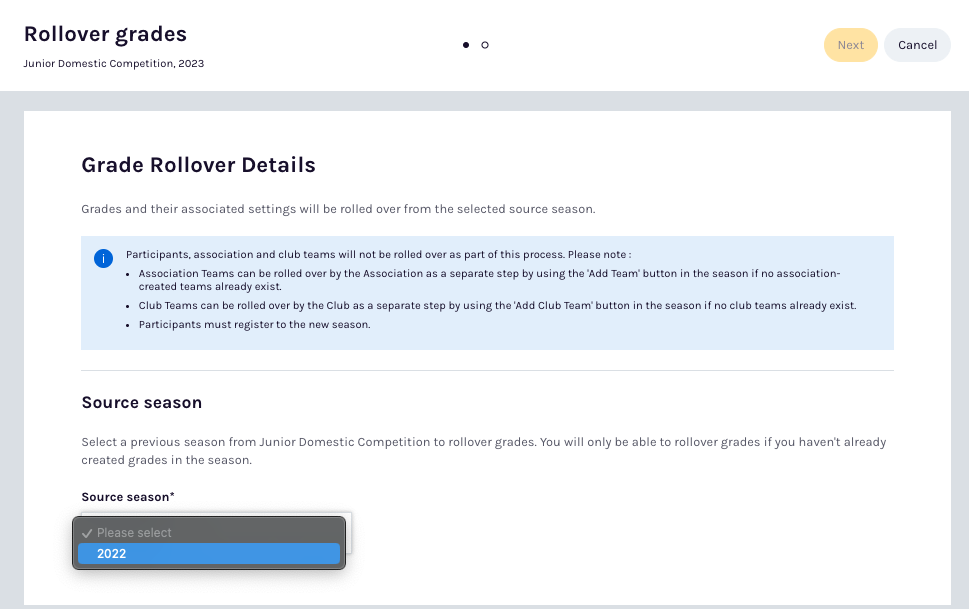Select the first filled step indicator dot
This screenshot has height=609, width=969.
pos(466,45)
